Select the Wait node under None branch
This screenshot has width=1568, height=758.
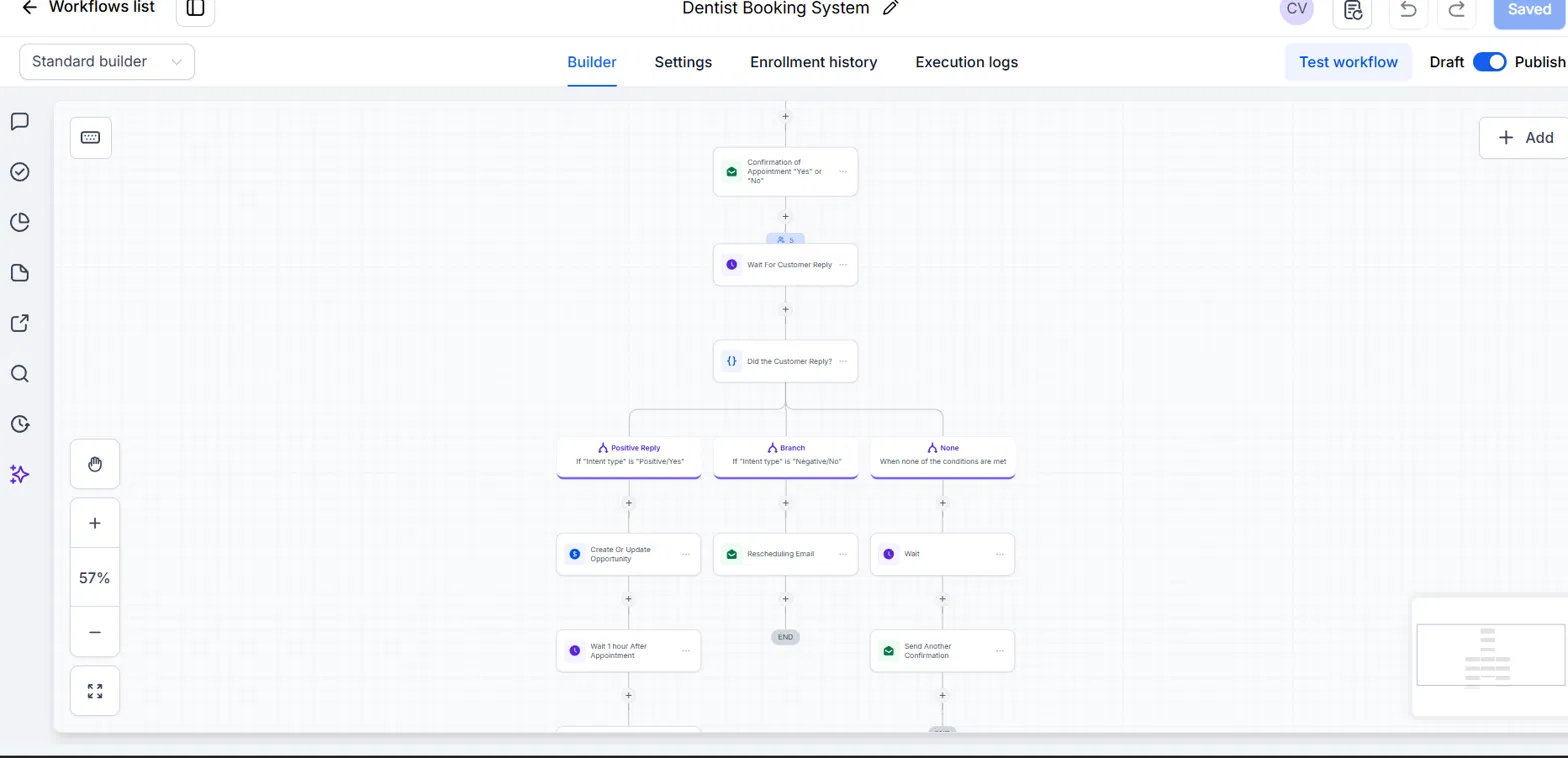(942, 554)
